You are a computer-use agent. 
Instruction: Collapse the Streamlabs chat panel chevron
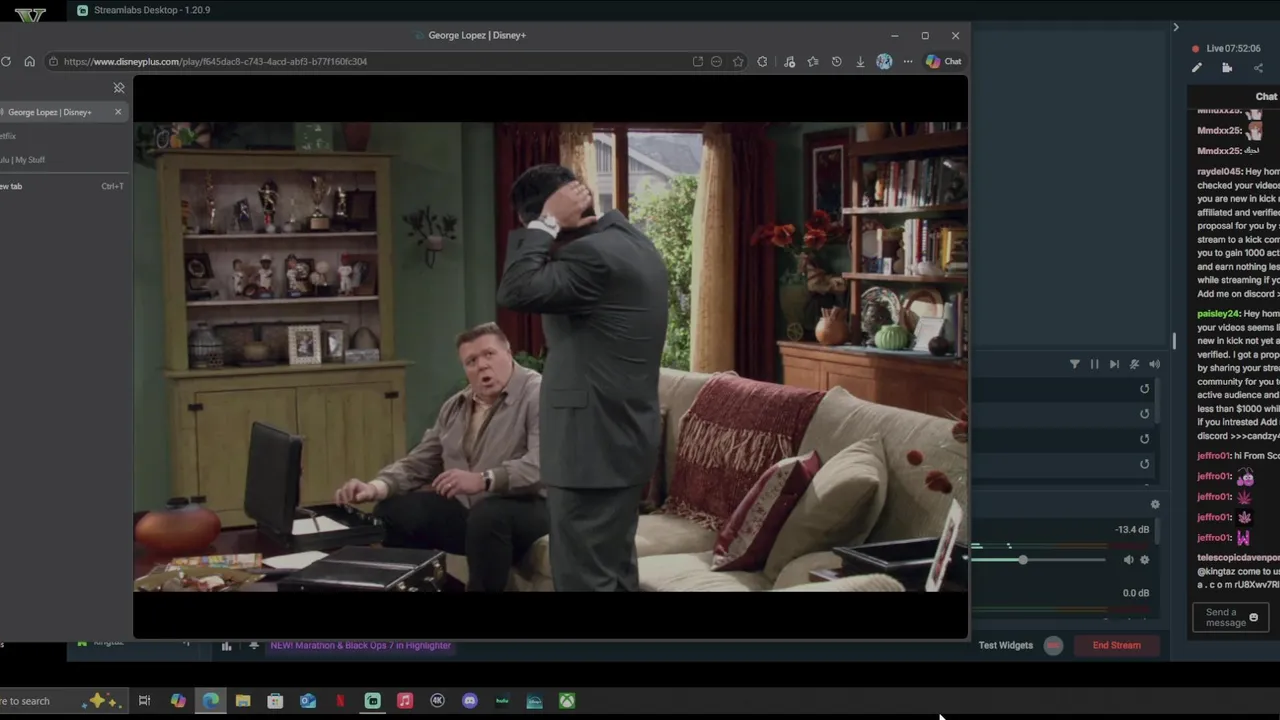coord(1176,27)
